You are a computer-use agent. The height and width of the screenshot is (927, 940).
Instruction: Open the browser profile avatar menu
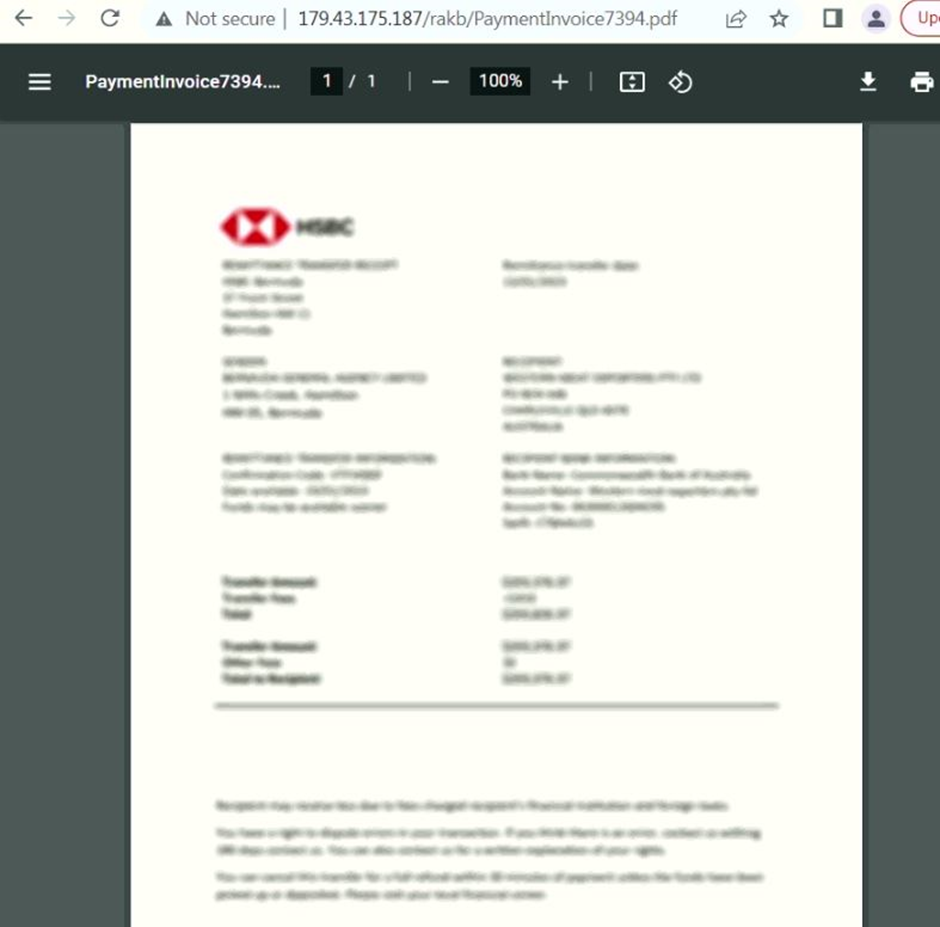pyautogui.click(x=876, y=19)
